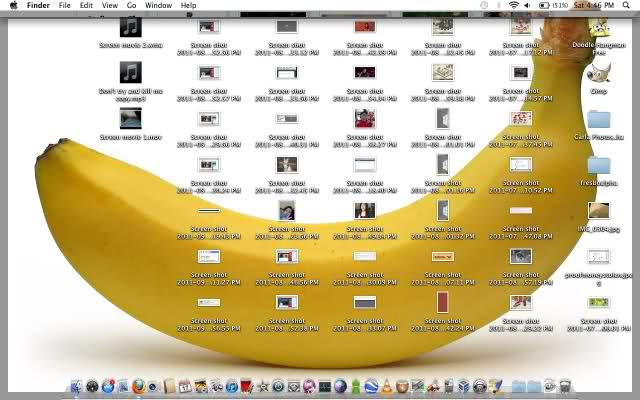This screenshot has height=400, width=640.
Task: Launch iTunes from the Dock
Action: 232,386
